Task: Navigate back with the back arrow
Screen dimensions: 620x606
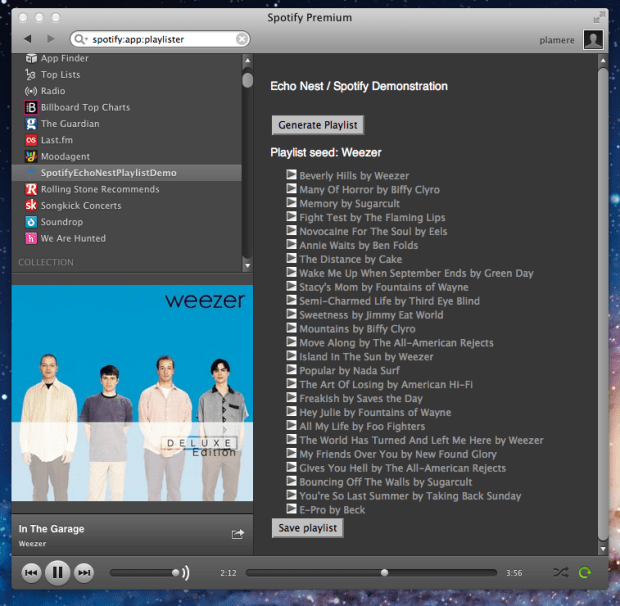Action: pyautogui.click(x=27, y=39)
